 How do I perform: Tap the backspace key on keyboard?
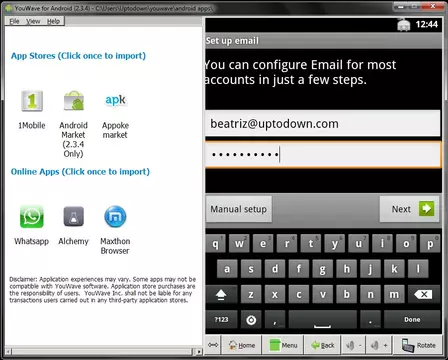423,294
